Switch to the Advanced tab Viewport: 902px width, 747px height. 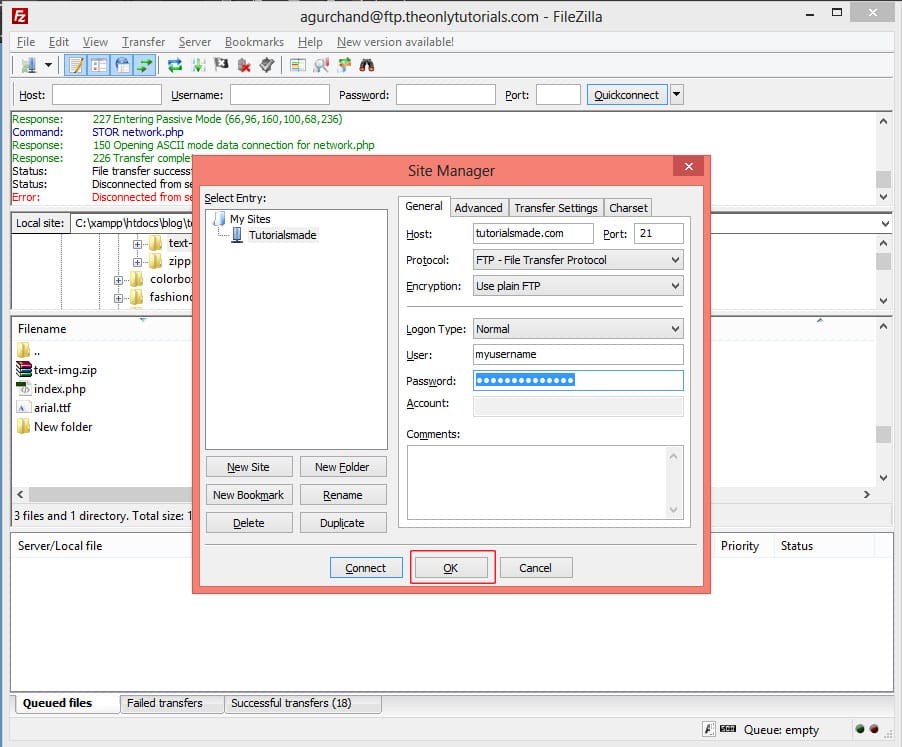[x=478, y=208]
